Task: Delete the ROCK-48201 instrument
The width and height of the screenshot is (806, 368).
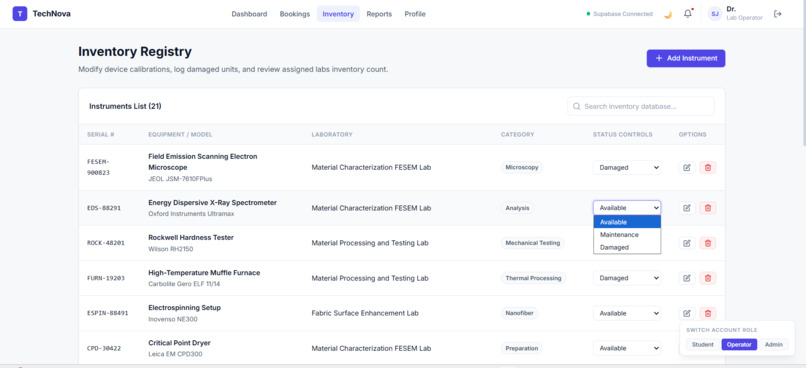Action: 708,243
